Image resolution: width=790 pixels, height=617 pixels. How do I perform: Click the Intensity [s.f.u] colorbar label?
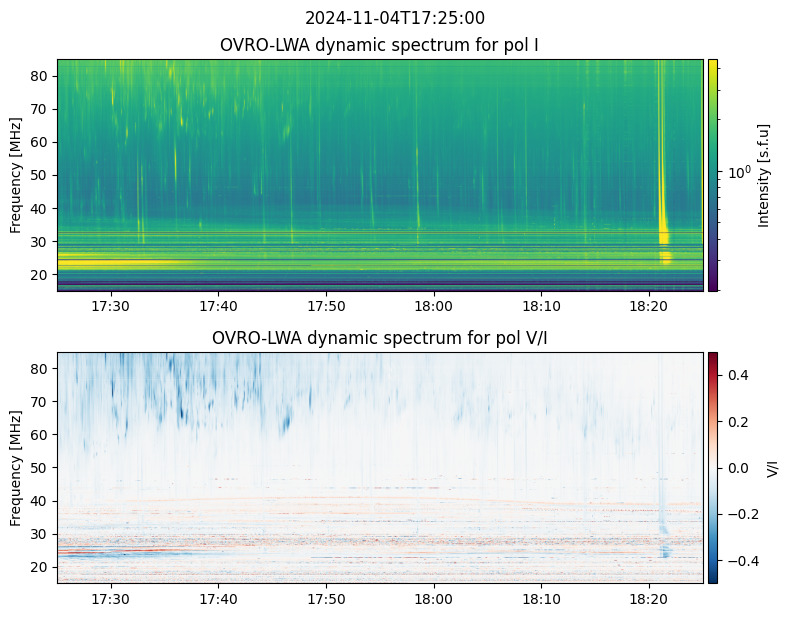[x=764, y=176]
